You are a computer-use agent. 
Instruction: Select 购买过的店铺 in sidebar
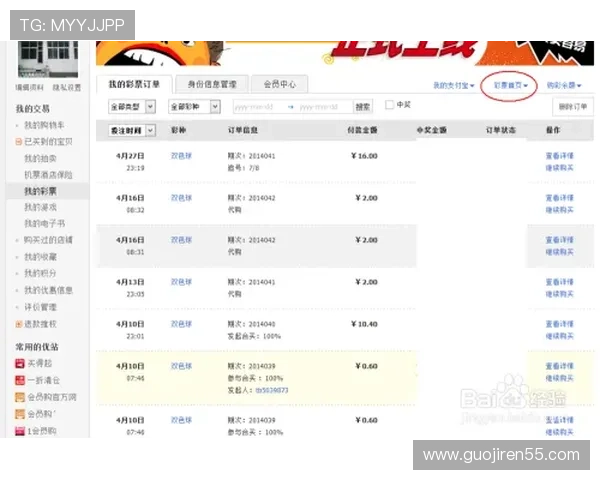click(48, 240)
